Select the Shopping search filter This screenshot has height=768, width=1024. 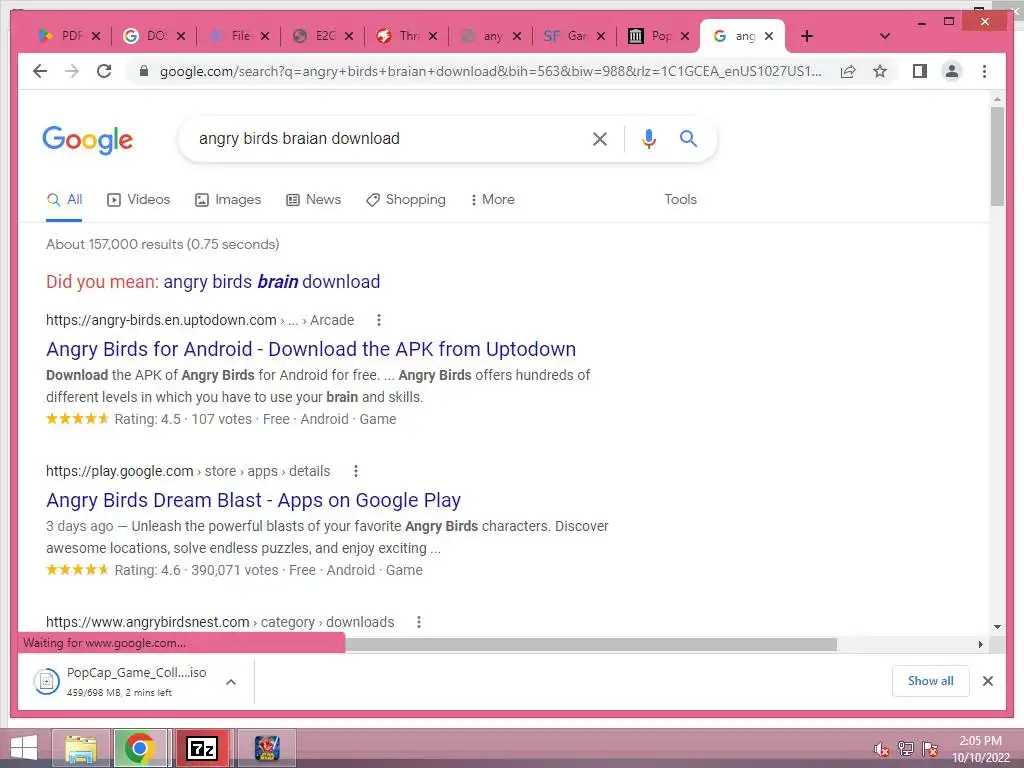[406, 200]
